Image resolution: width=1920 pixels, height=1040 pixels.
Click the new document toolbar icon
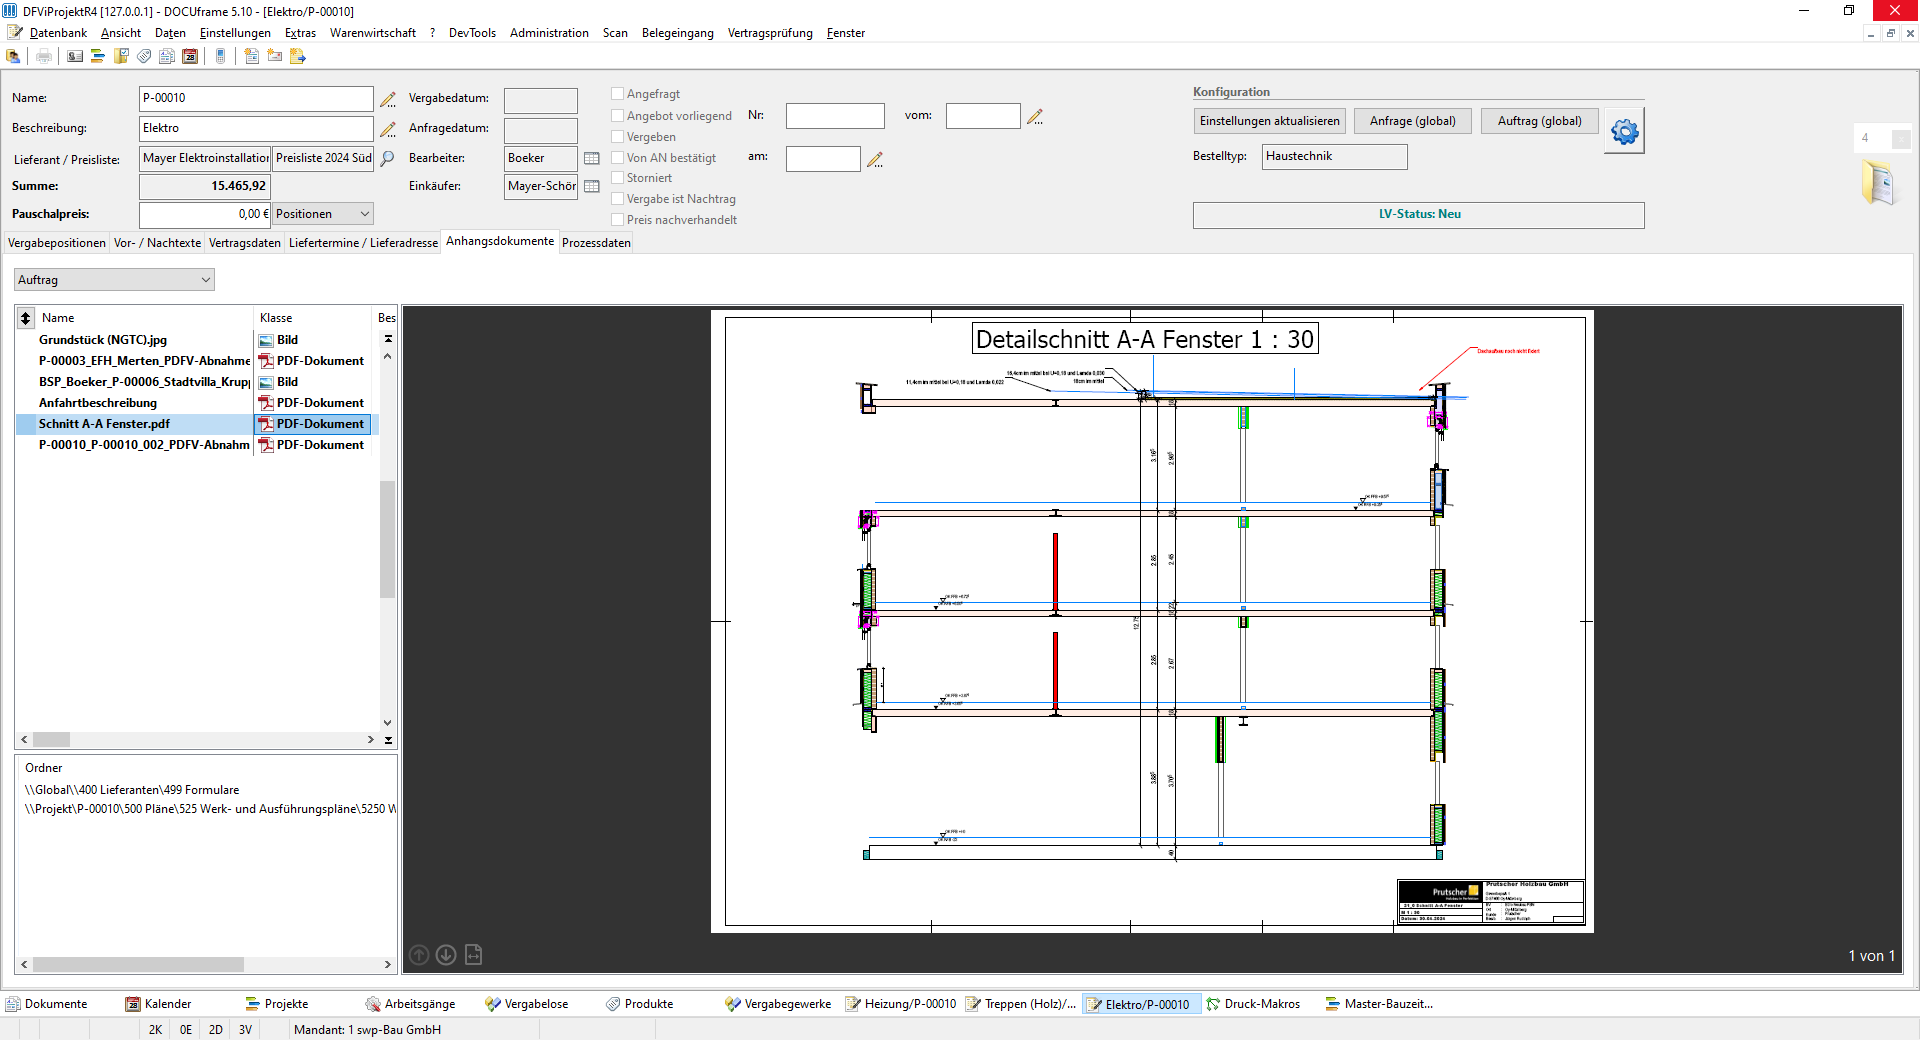pos(251,56)
